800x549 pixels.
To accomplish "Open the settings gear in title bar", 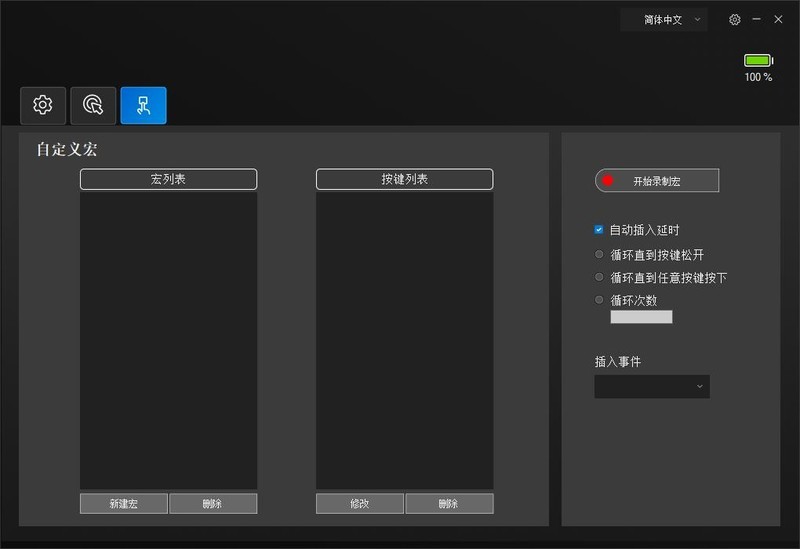I will 734,19.
